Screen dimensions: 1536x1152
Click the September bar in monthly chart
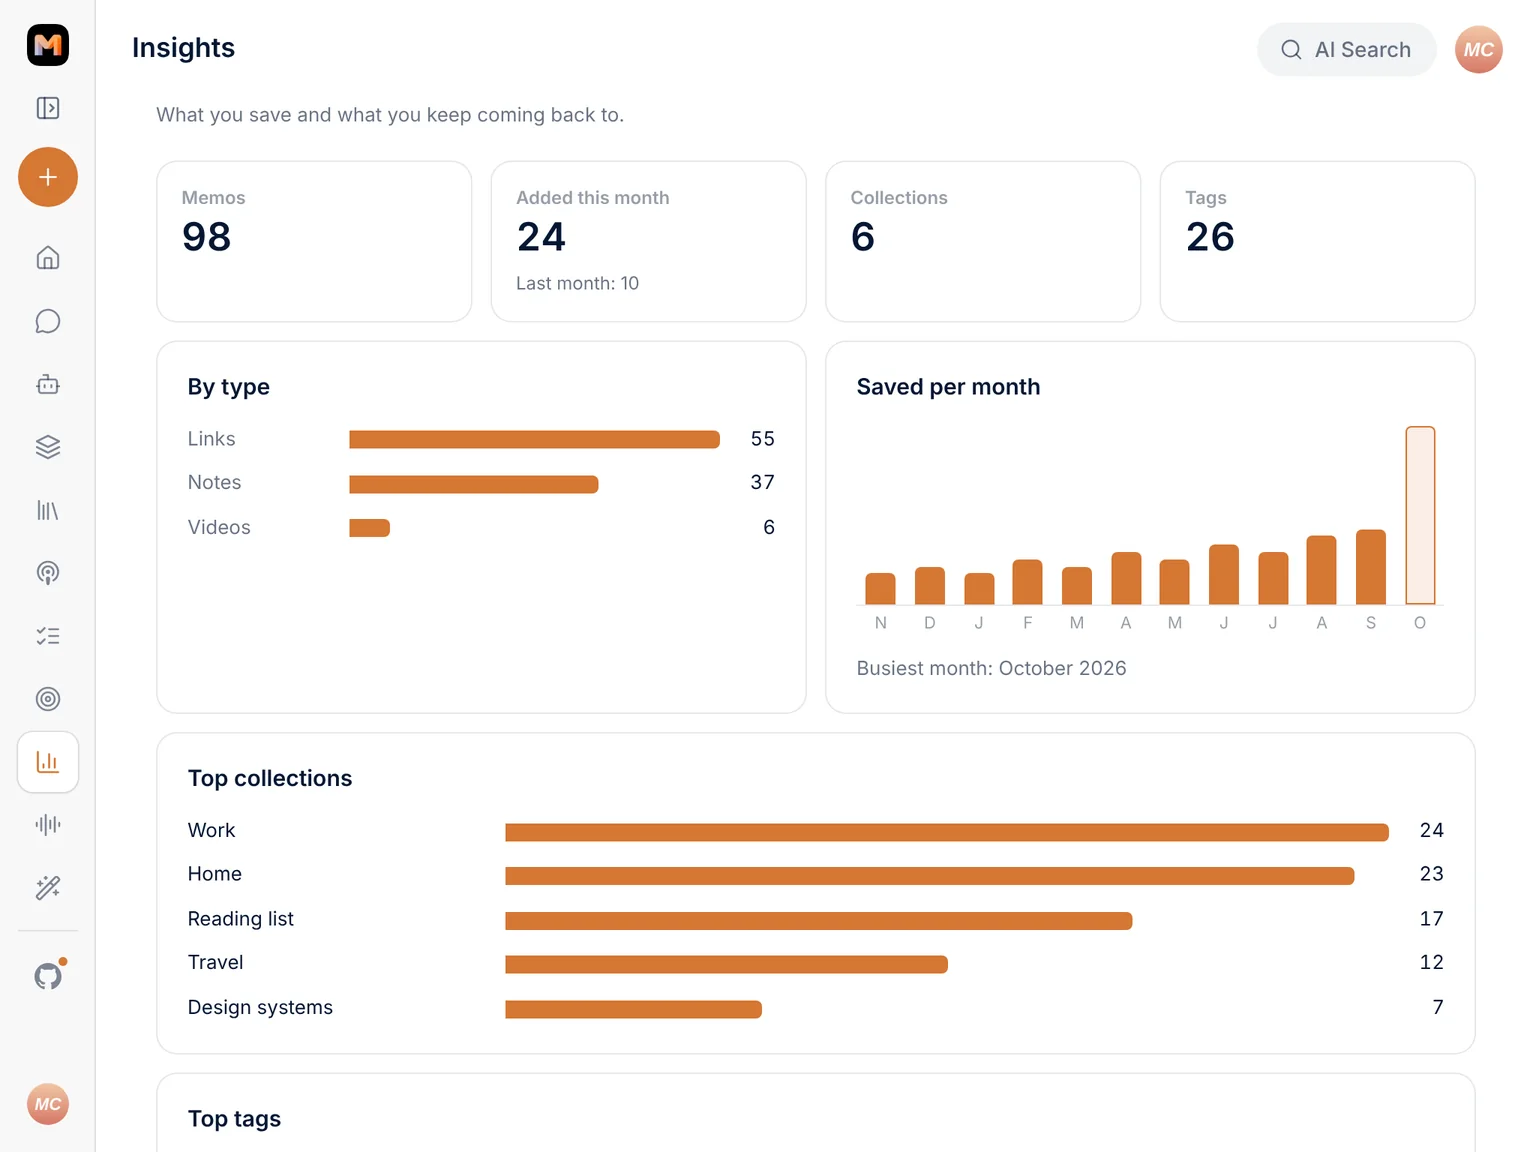pos(1371,567)
